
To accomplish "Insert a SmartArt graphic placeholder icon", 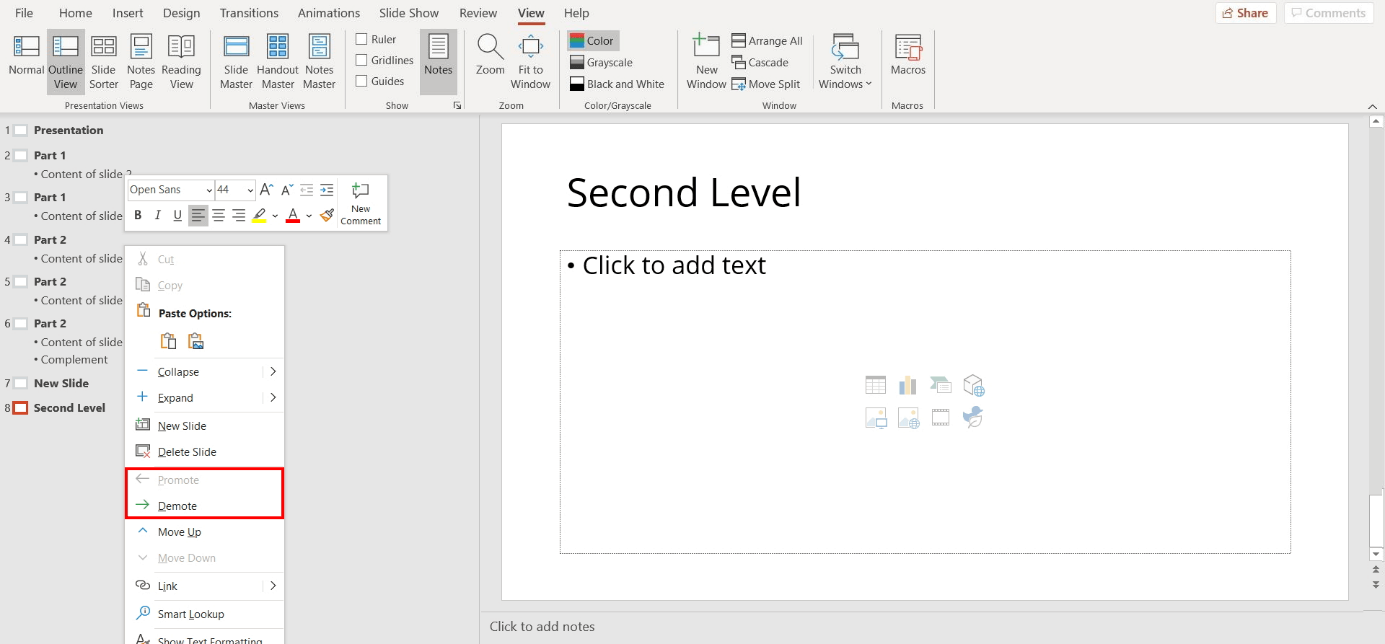I will pyautogui.click(x=940, y=385).
